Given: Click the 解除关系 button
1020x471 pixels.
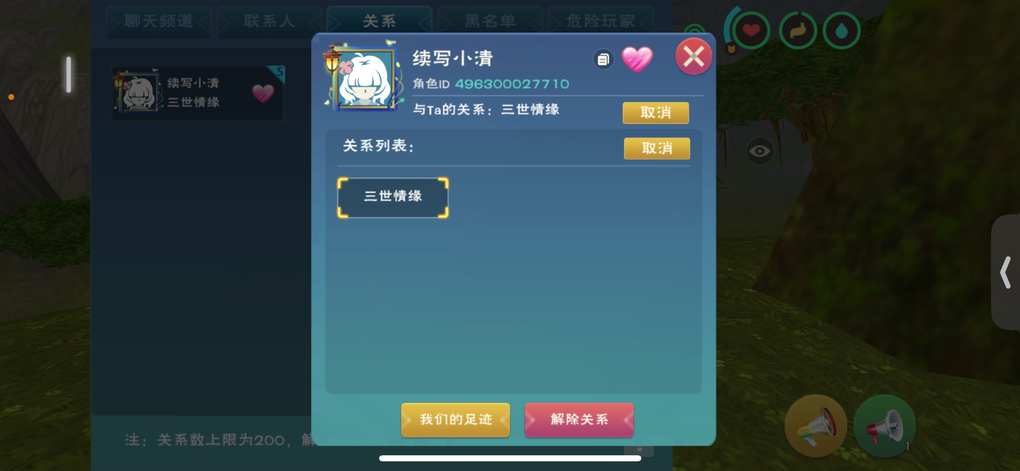Looking at the screenshot, I should pyautogui.click(x=579, y=420).
